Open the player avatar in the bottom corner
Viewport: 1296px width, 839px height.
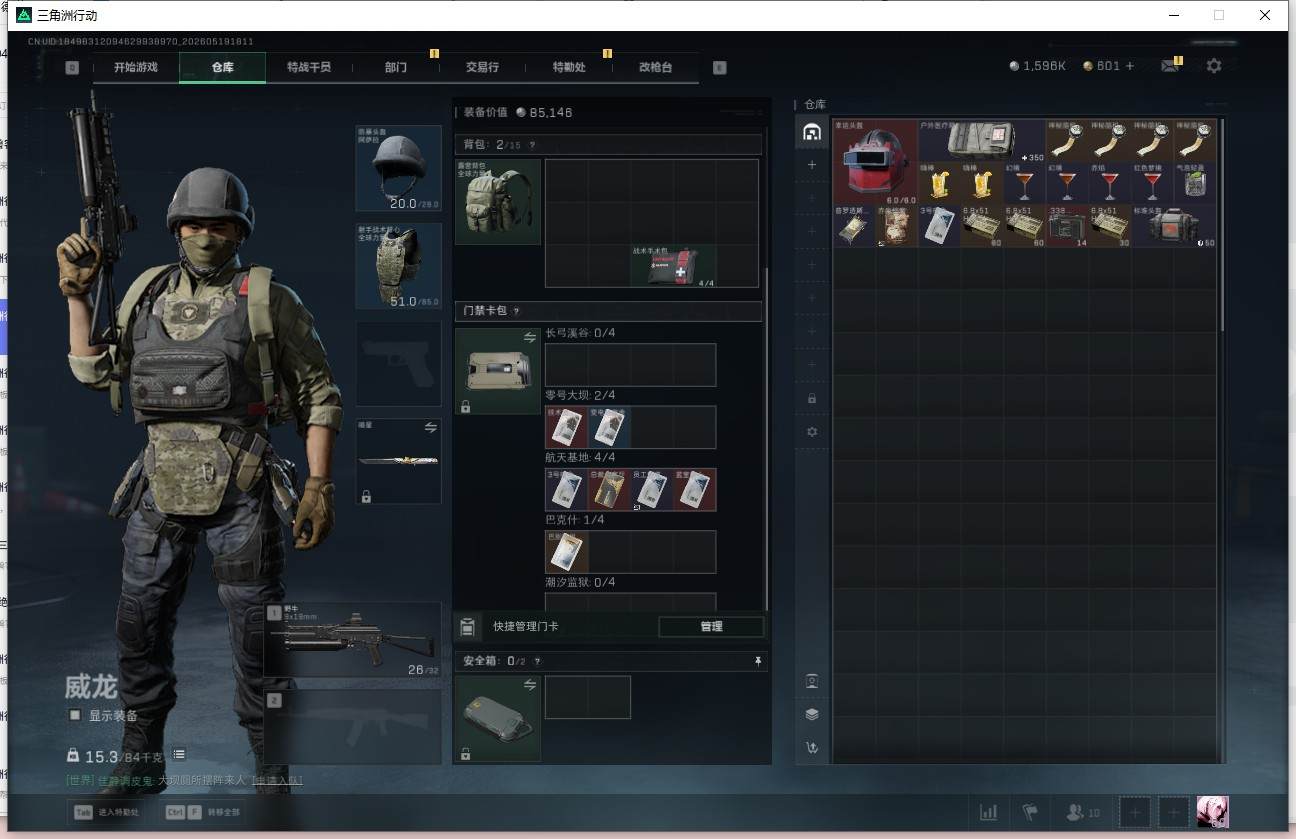tap(1213, 811)
